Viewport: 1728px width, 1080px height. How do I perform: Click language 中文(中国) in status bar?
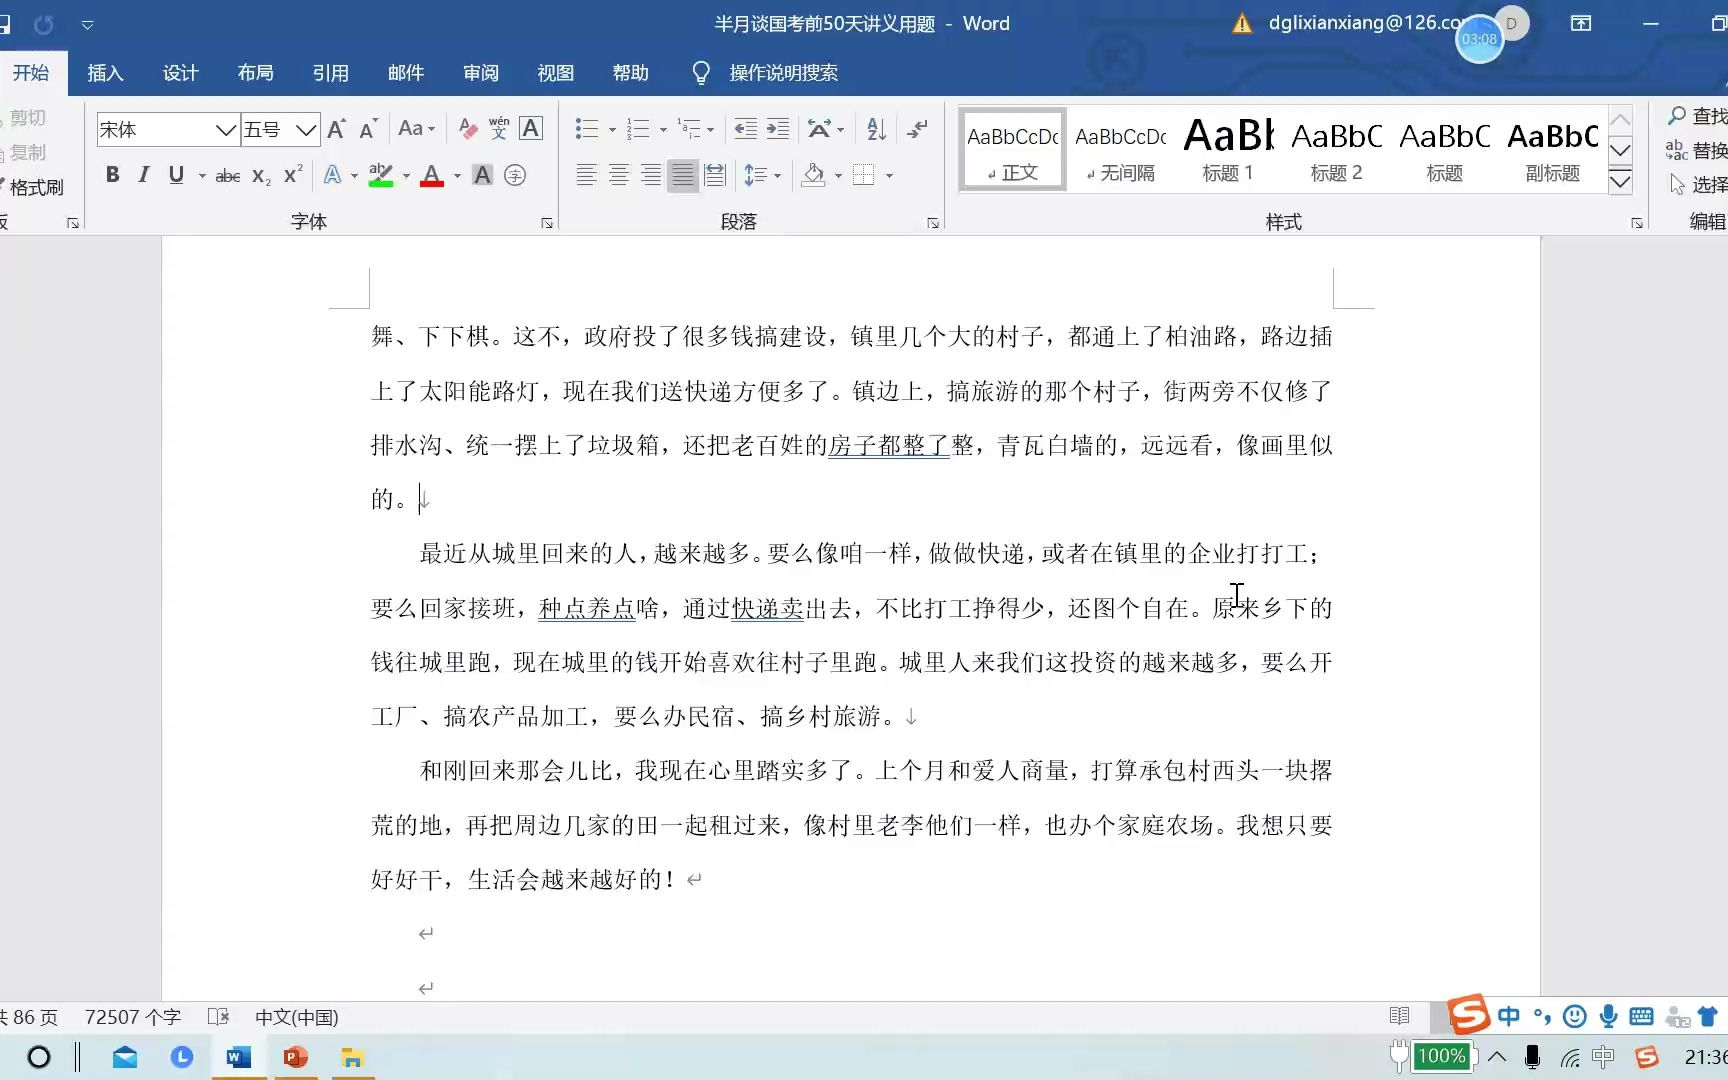click(296, 1017)
